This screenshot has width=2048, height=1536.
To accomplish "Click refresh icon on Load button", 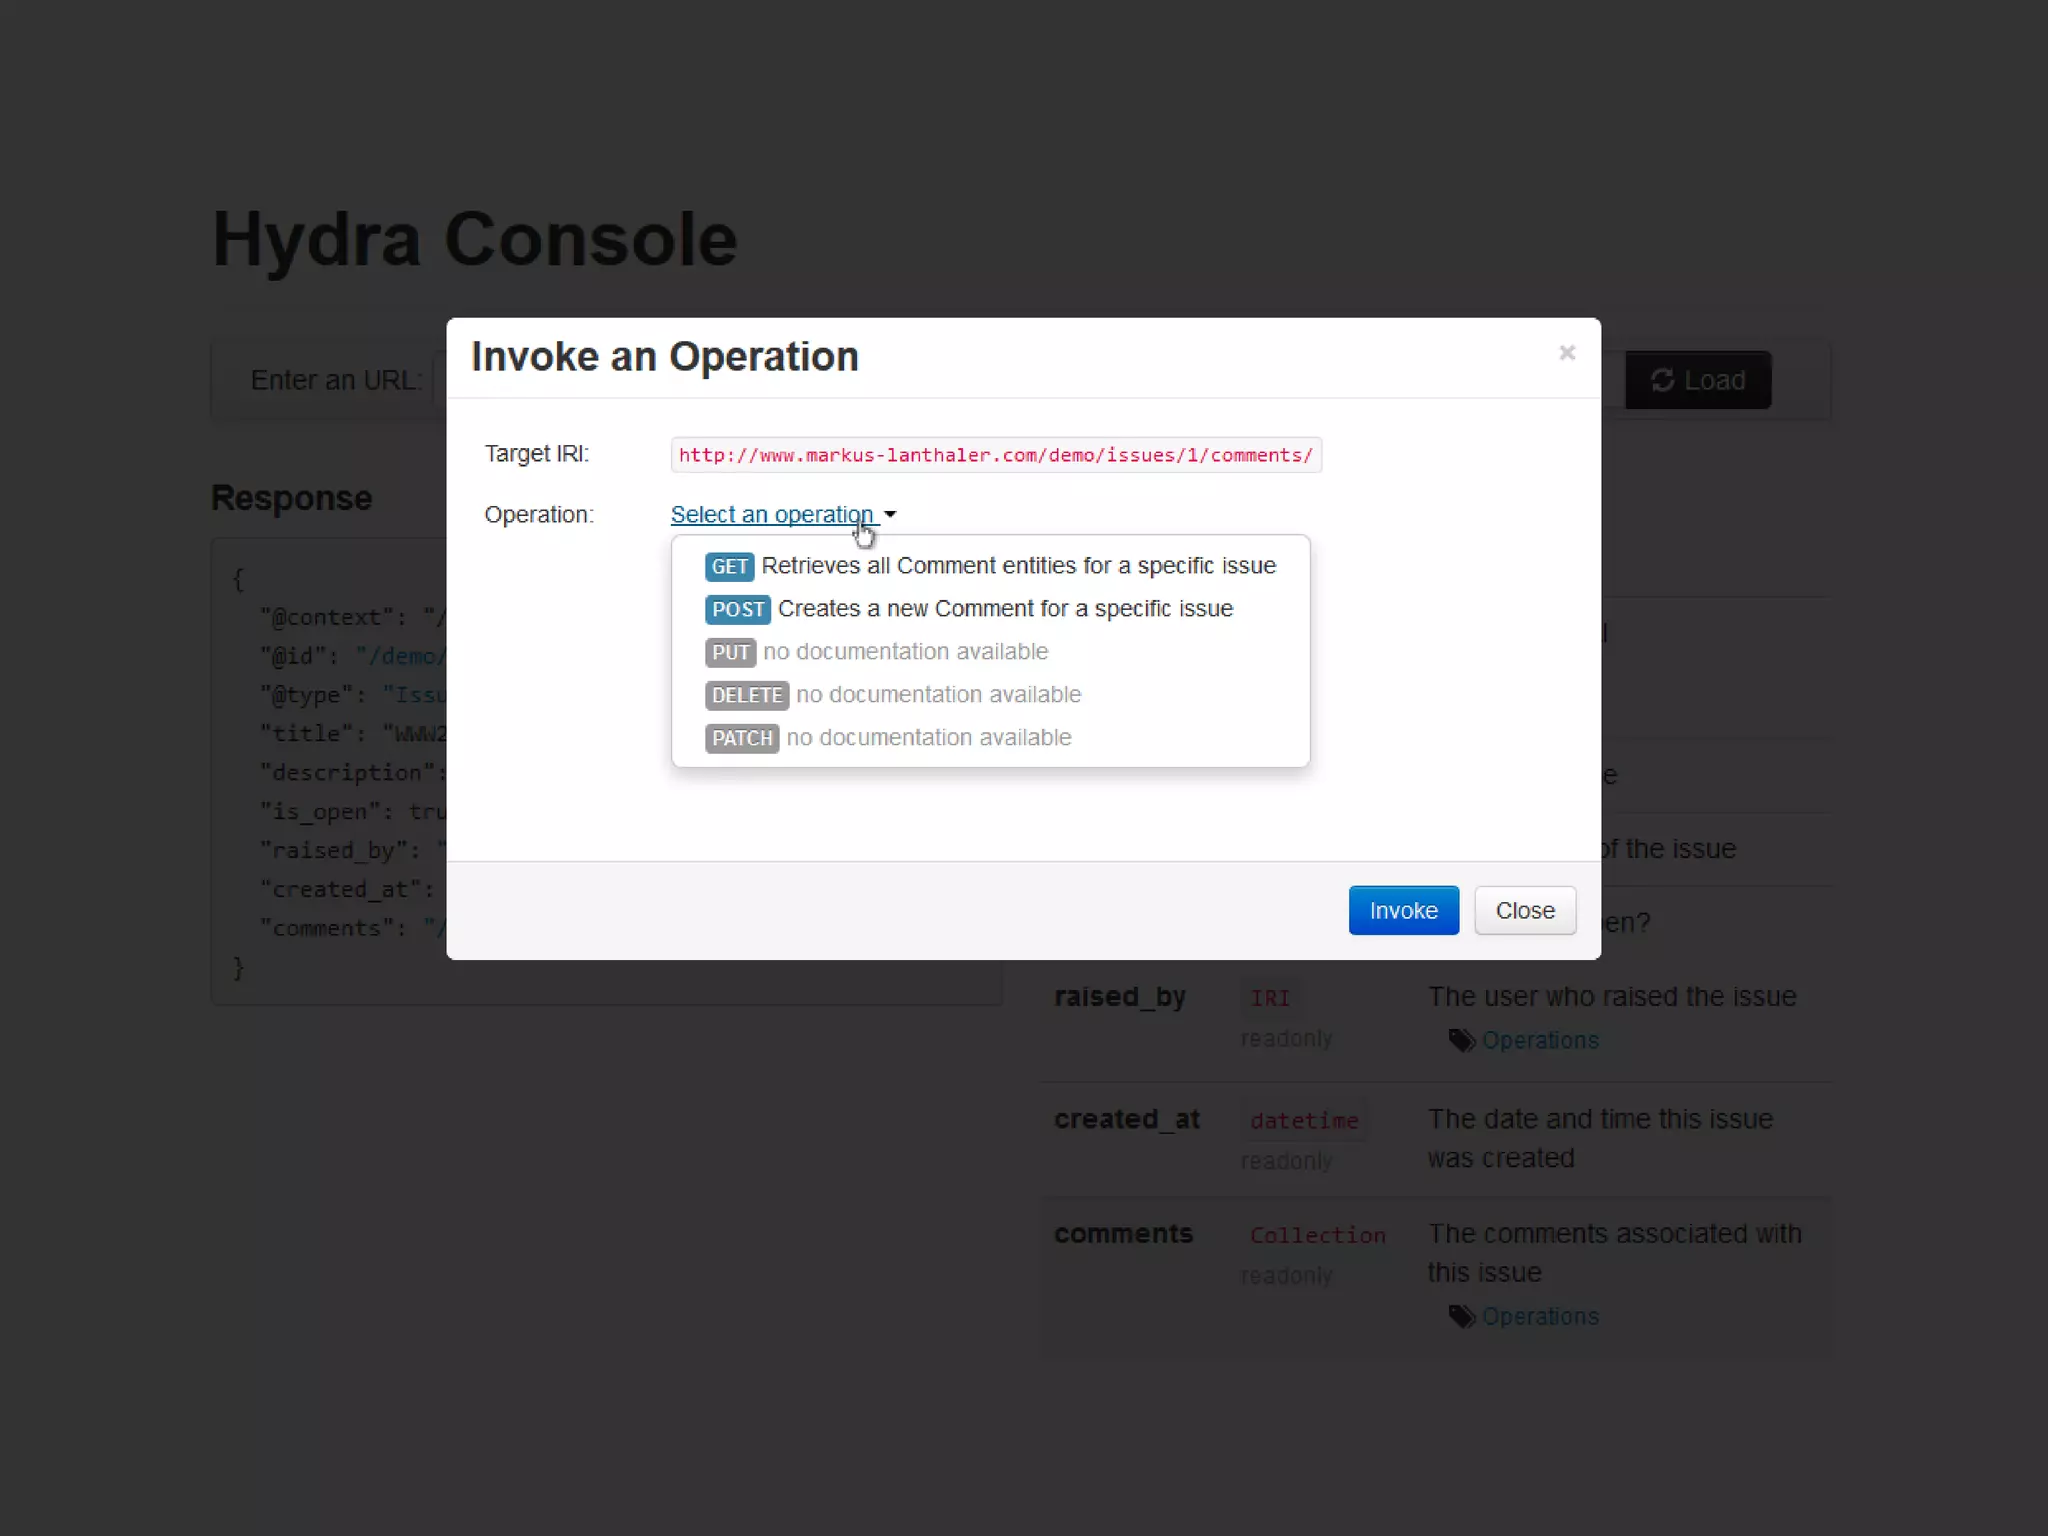I will tap(1662, 381).
